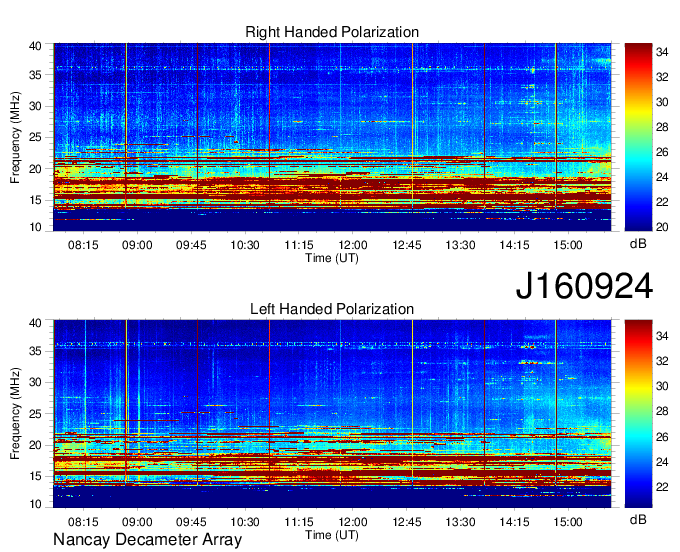680x552 pixels.
Task: Click the 24 value on the bottom colorbar
Action: [662, 462]
